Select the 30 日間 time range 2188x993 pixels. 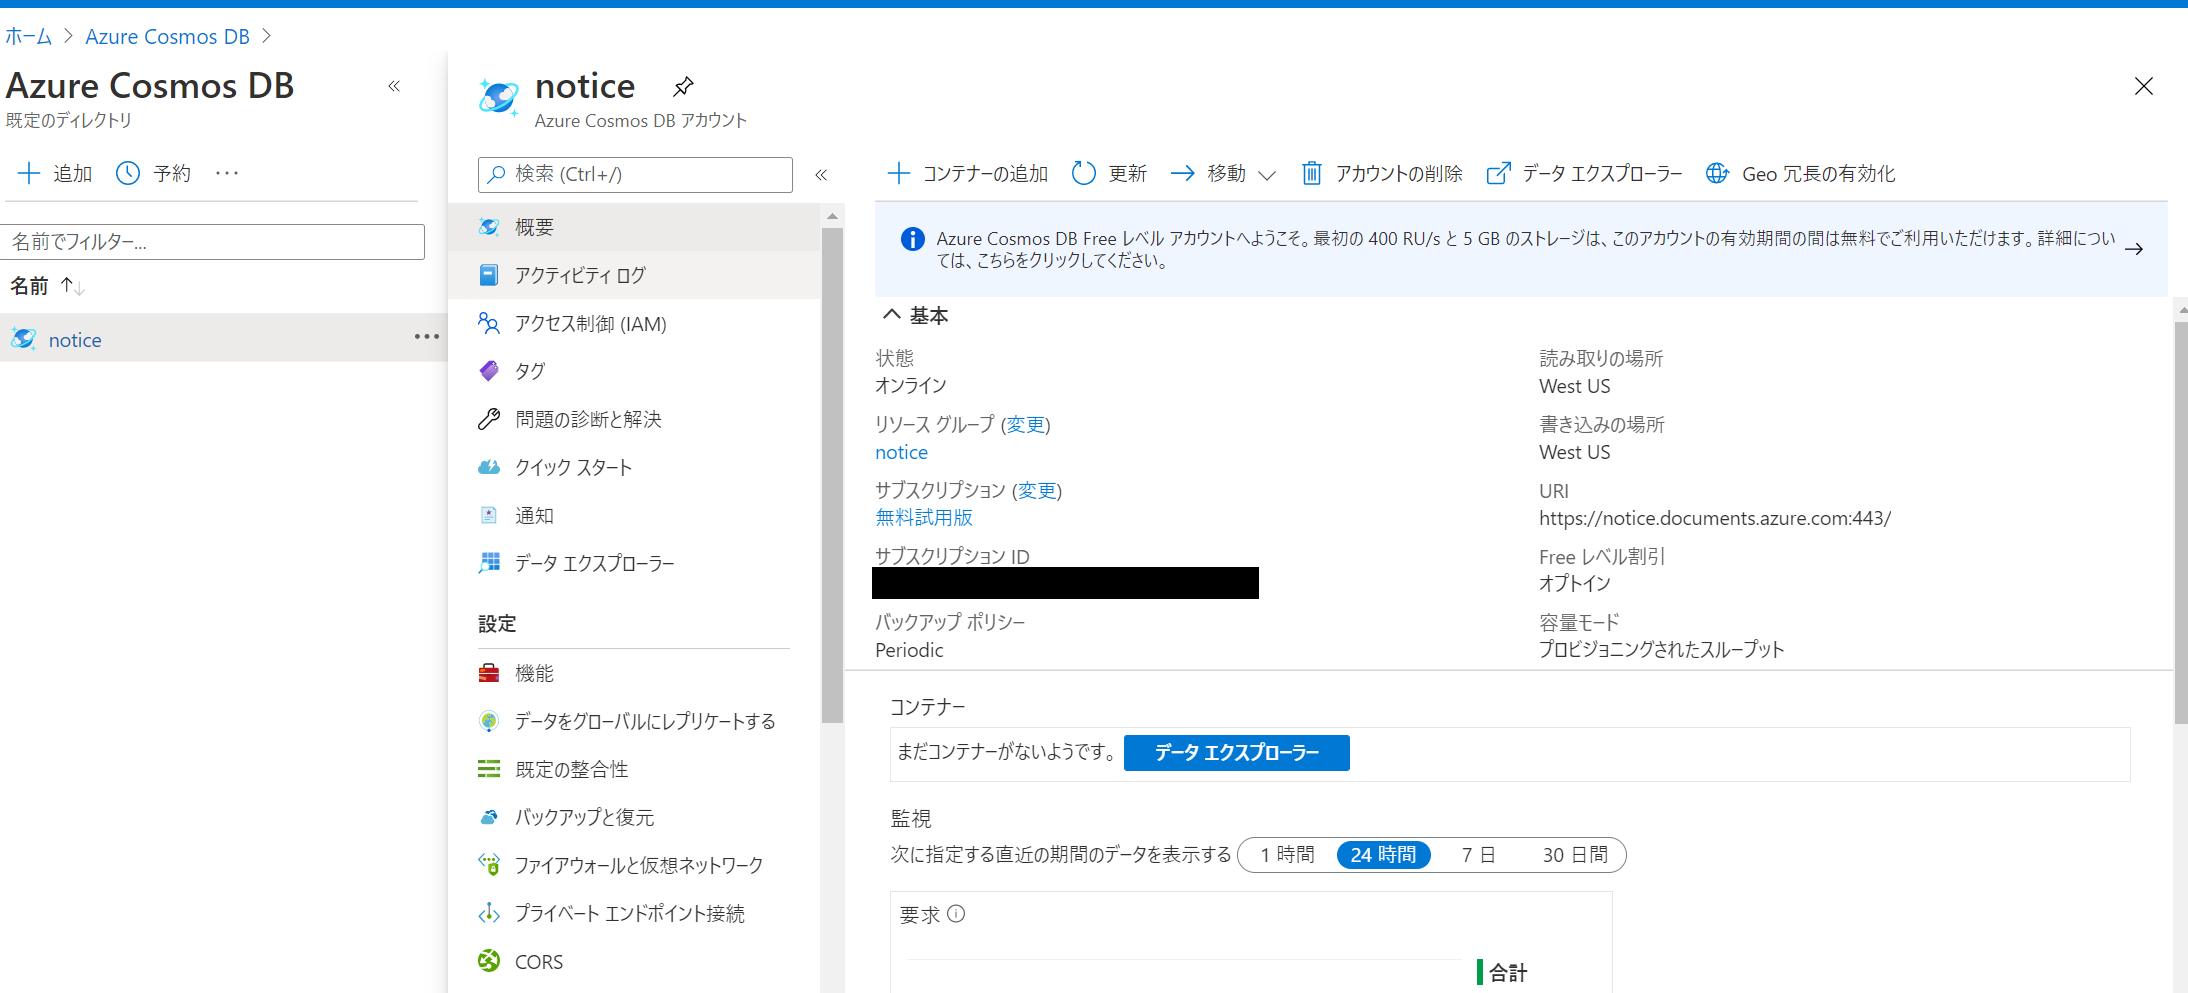pos(1575,855)
